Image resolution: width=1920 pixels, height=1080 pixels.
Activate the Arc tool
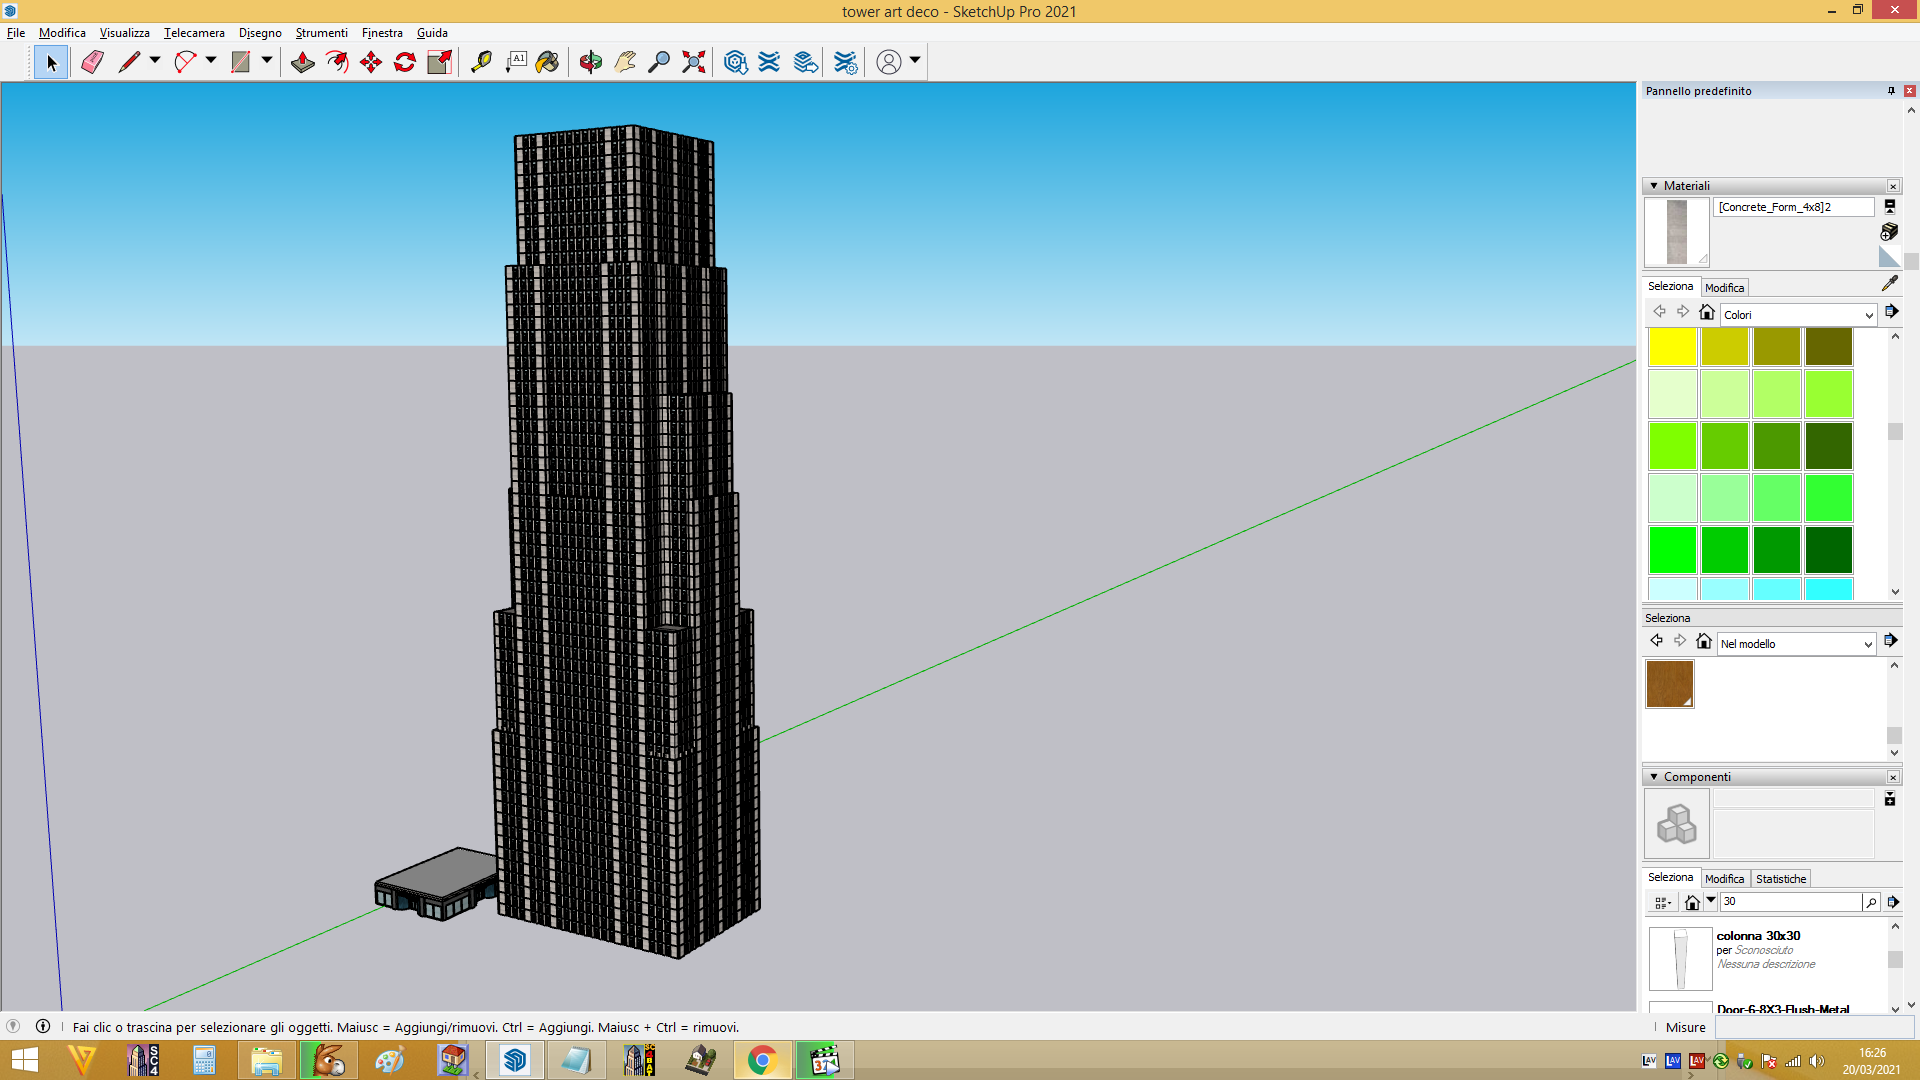185,62
